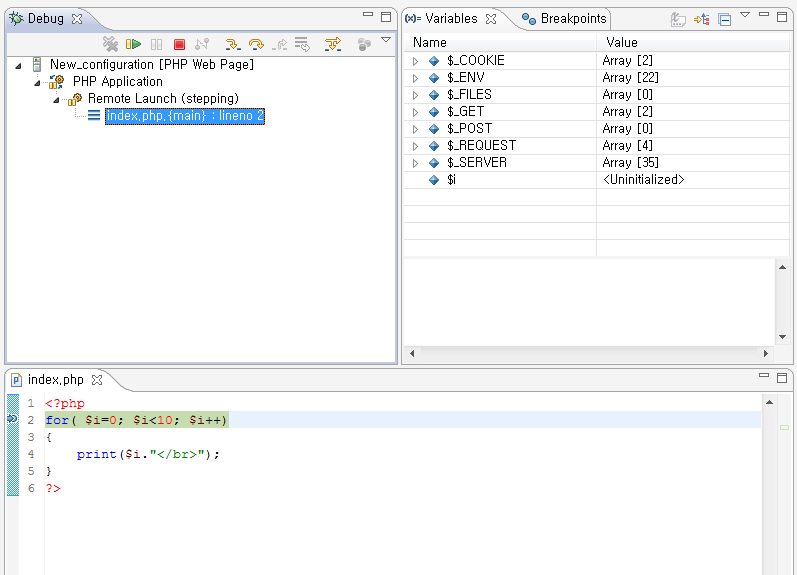Click the Variables pane scroll-left arrow

[412, 353]
